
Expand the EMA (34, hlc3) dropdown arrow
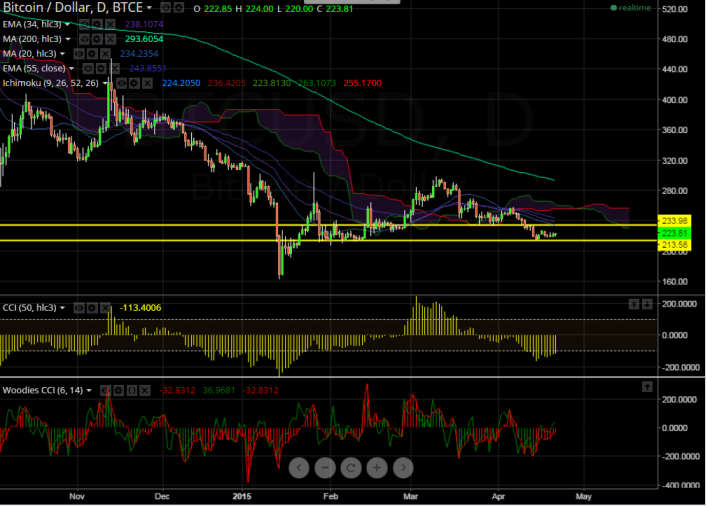click(68, 25)
